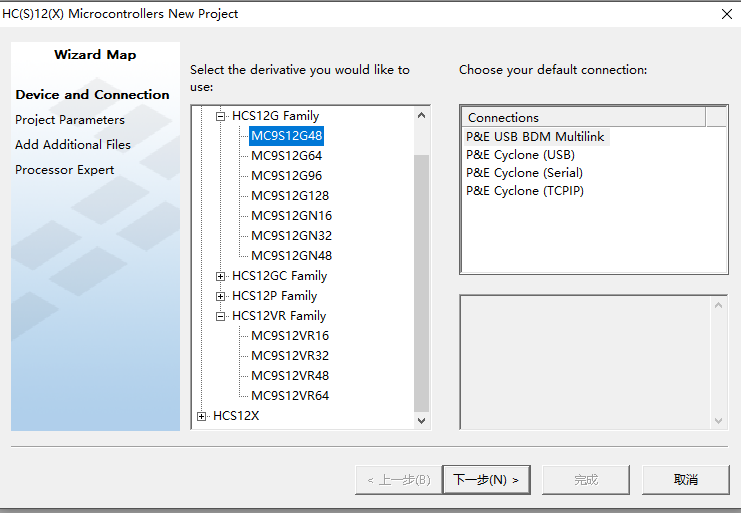Expand the HCS12P Family node
This screenshot has width=741, height=513.
(221, 296)
